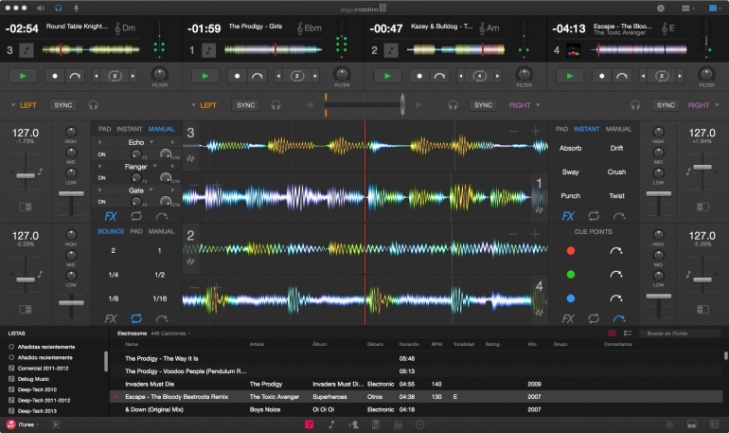Turn on the Gate effect ON switch
This screenshot has width=729, height=433.
click(x=102, y=202)
